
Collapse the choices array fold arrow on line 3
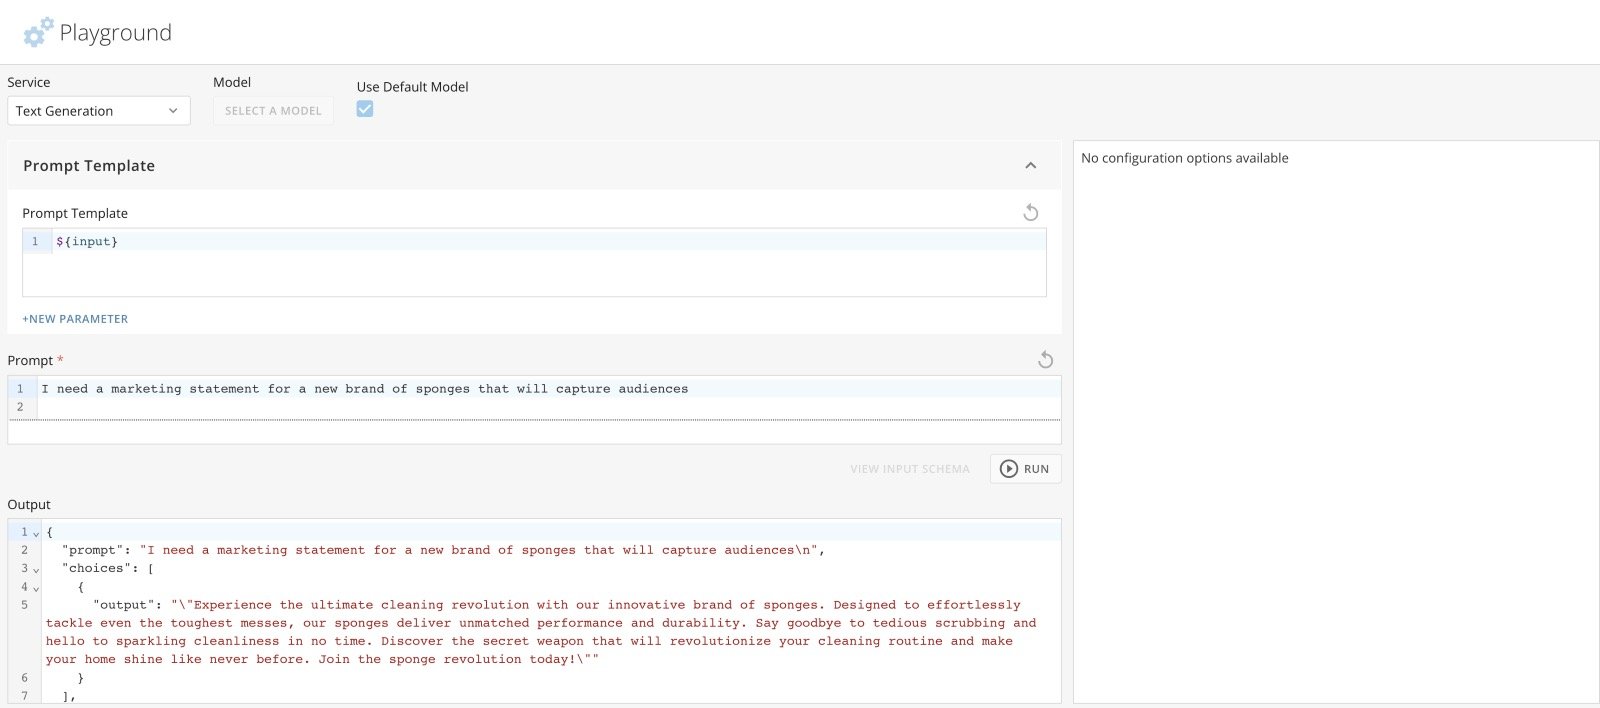[x=36, y=569]
